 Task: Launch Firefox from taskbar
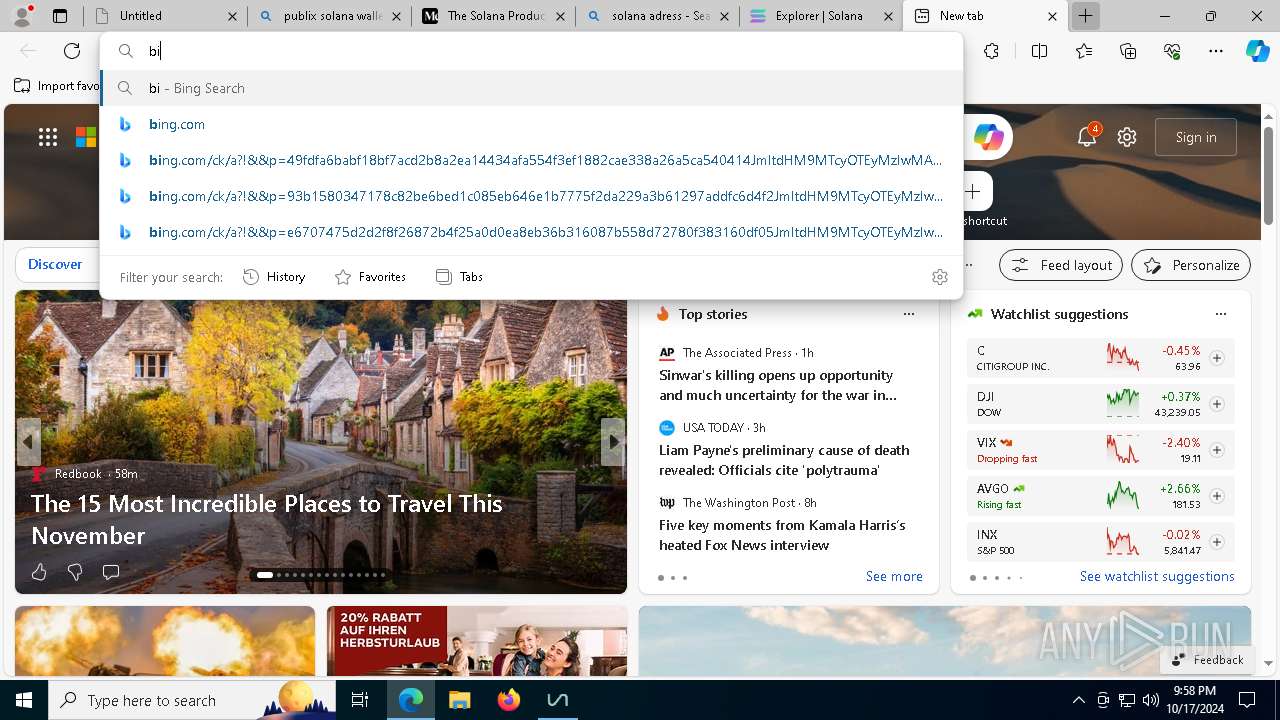(x=509, y=700)
